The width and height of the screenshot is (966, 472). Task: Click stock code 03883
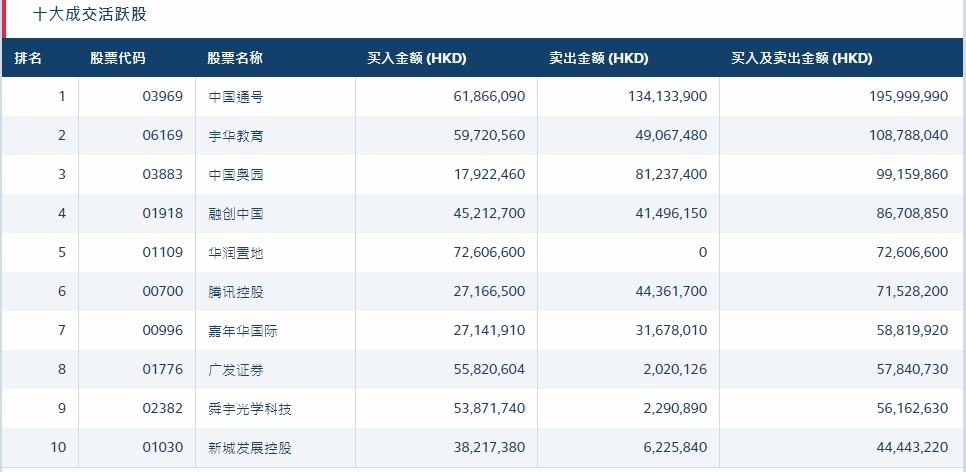click(x=163, y=174)
